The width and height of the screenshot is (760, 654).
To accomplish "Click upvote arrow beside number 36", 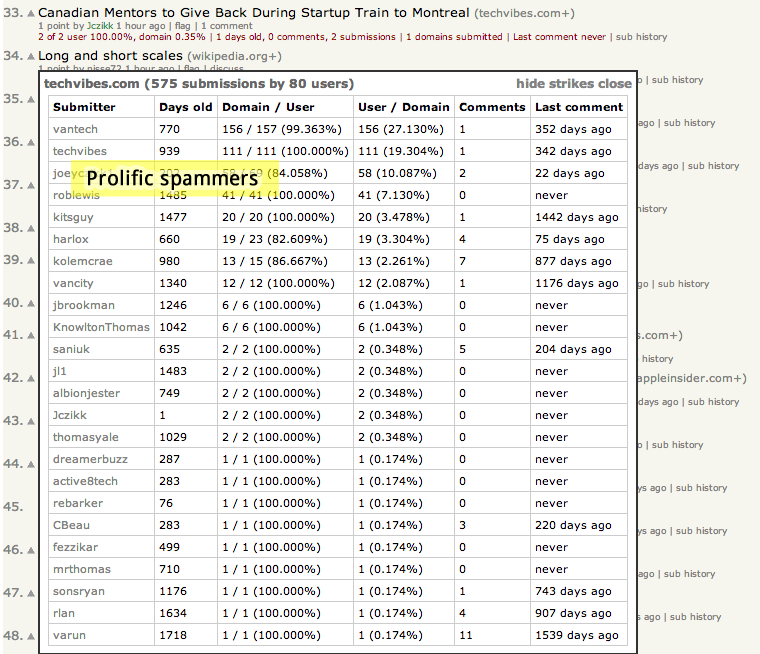I will click(x=31, y=143).
